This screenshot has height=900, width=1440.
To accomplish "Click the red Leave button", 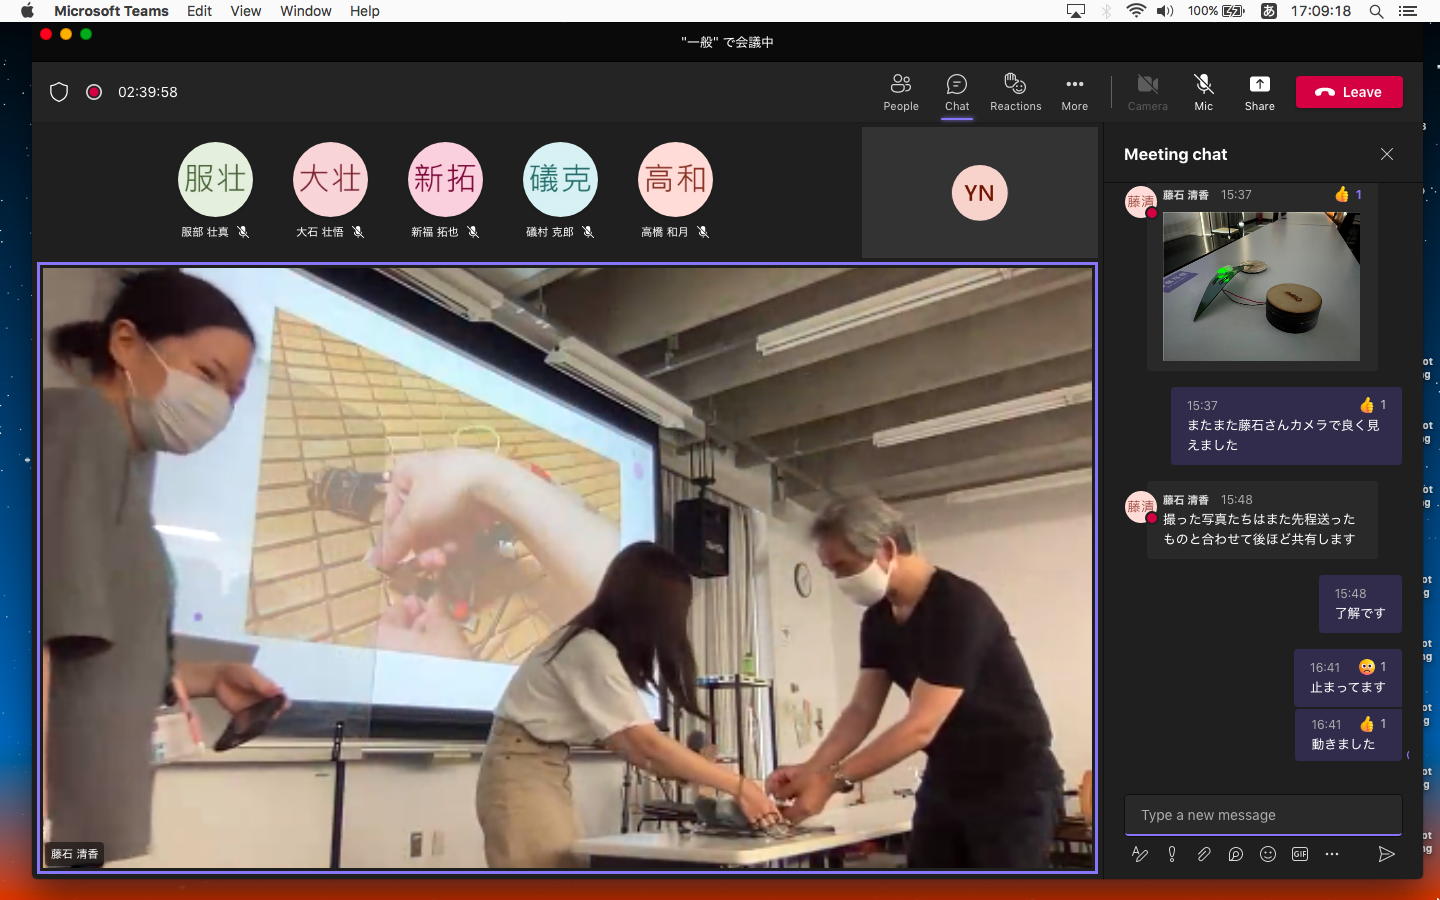I will [x=1349, y=92].
